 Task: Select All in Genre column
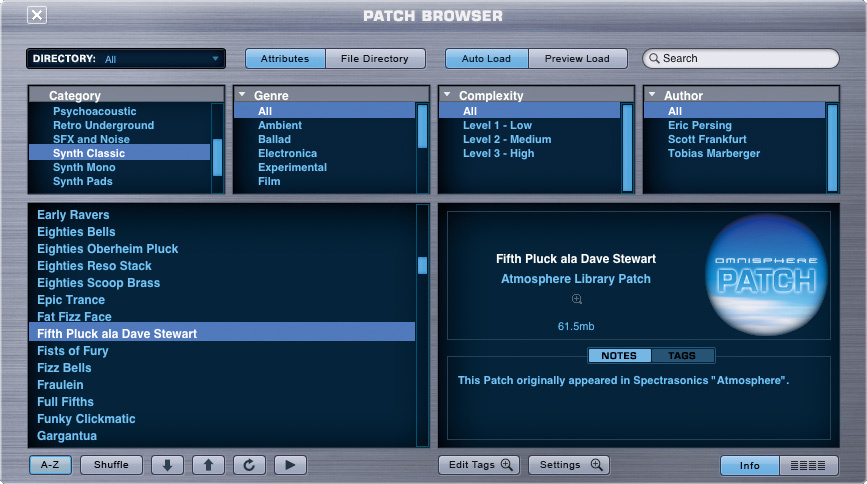(x=325, y=111)
